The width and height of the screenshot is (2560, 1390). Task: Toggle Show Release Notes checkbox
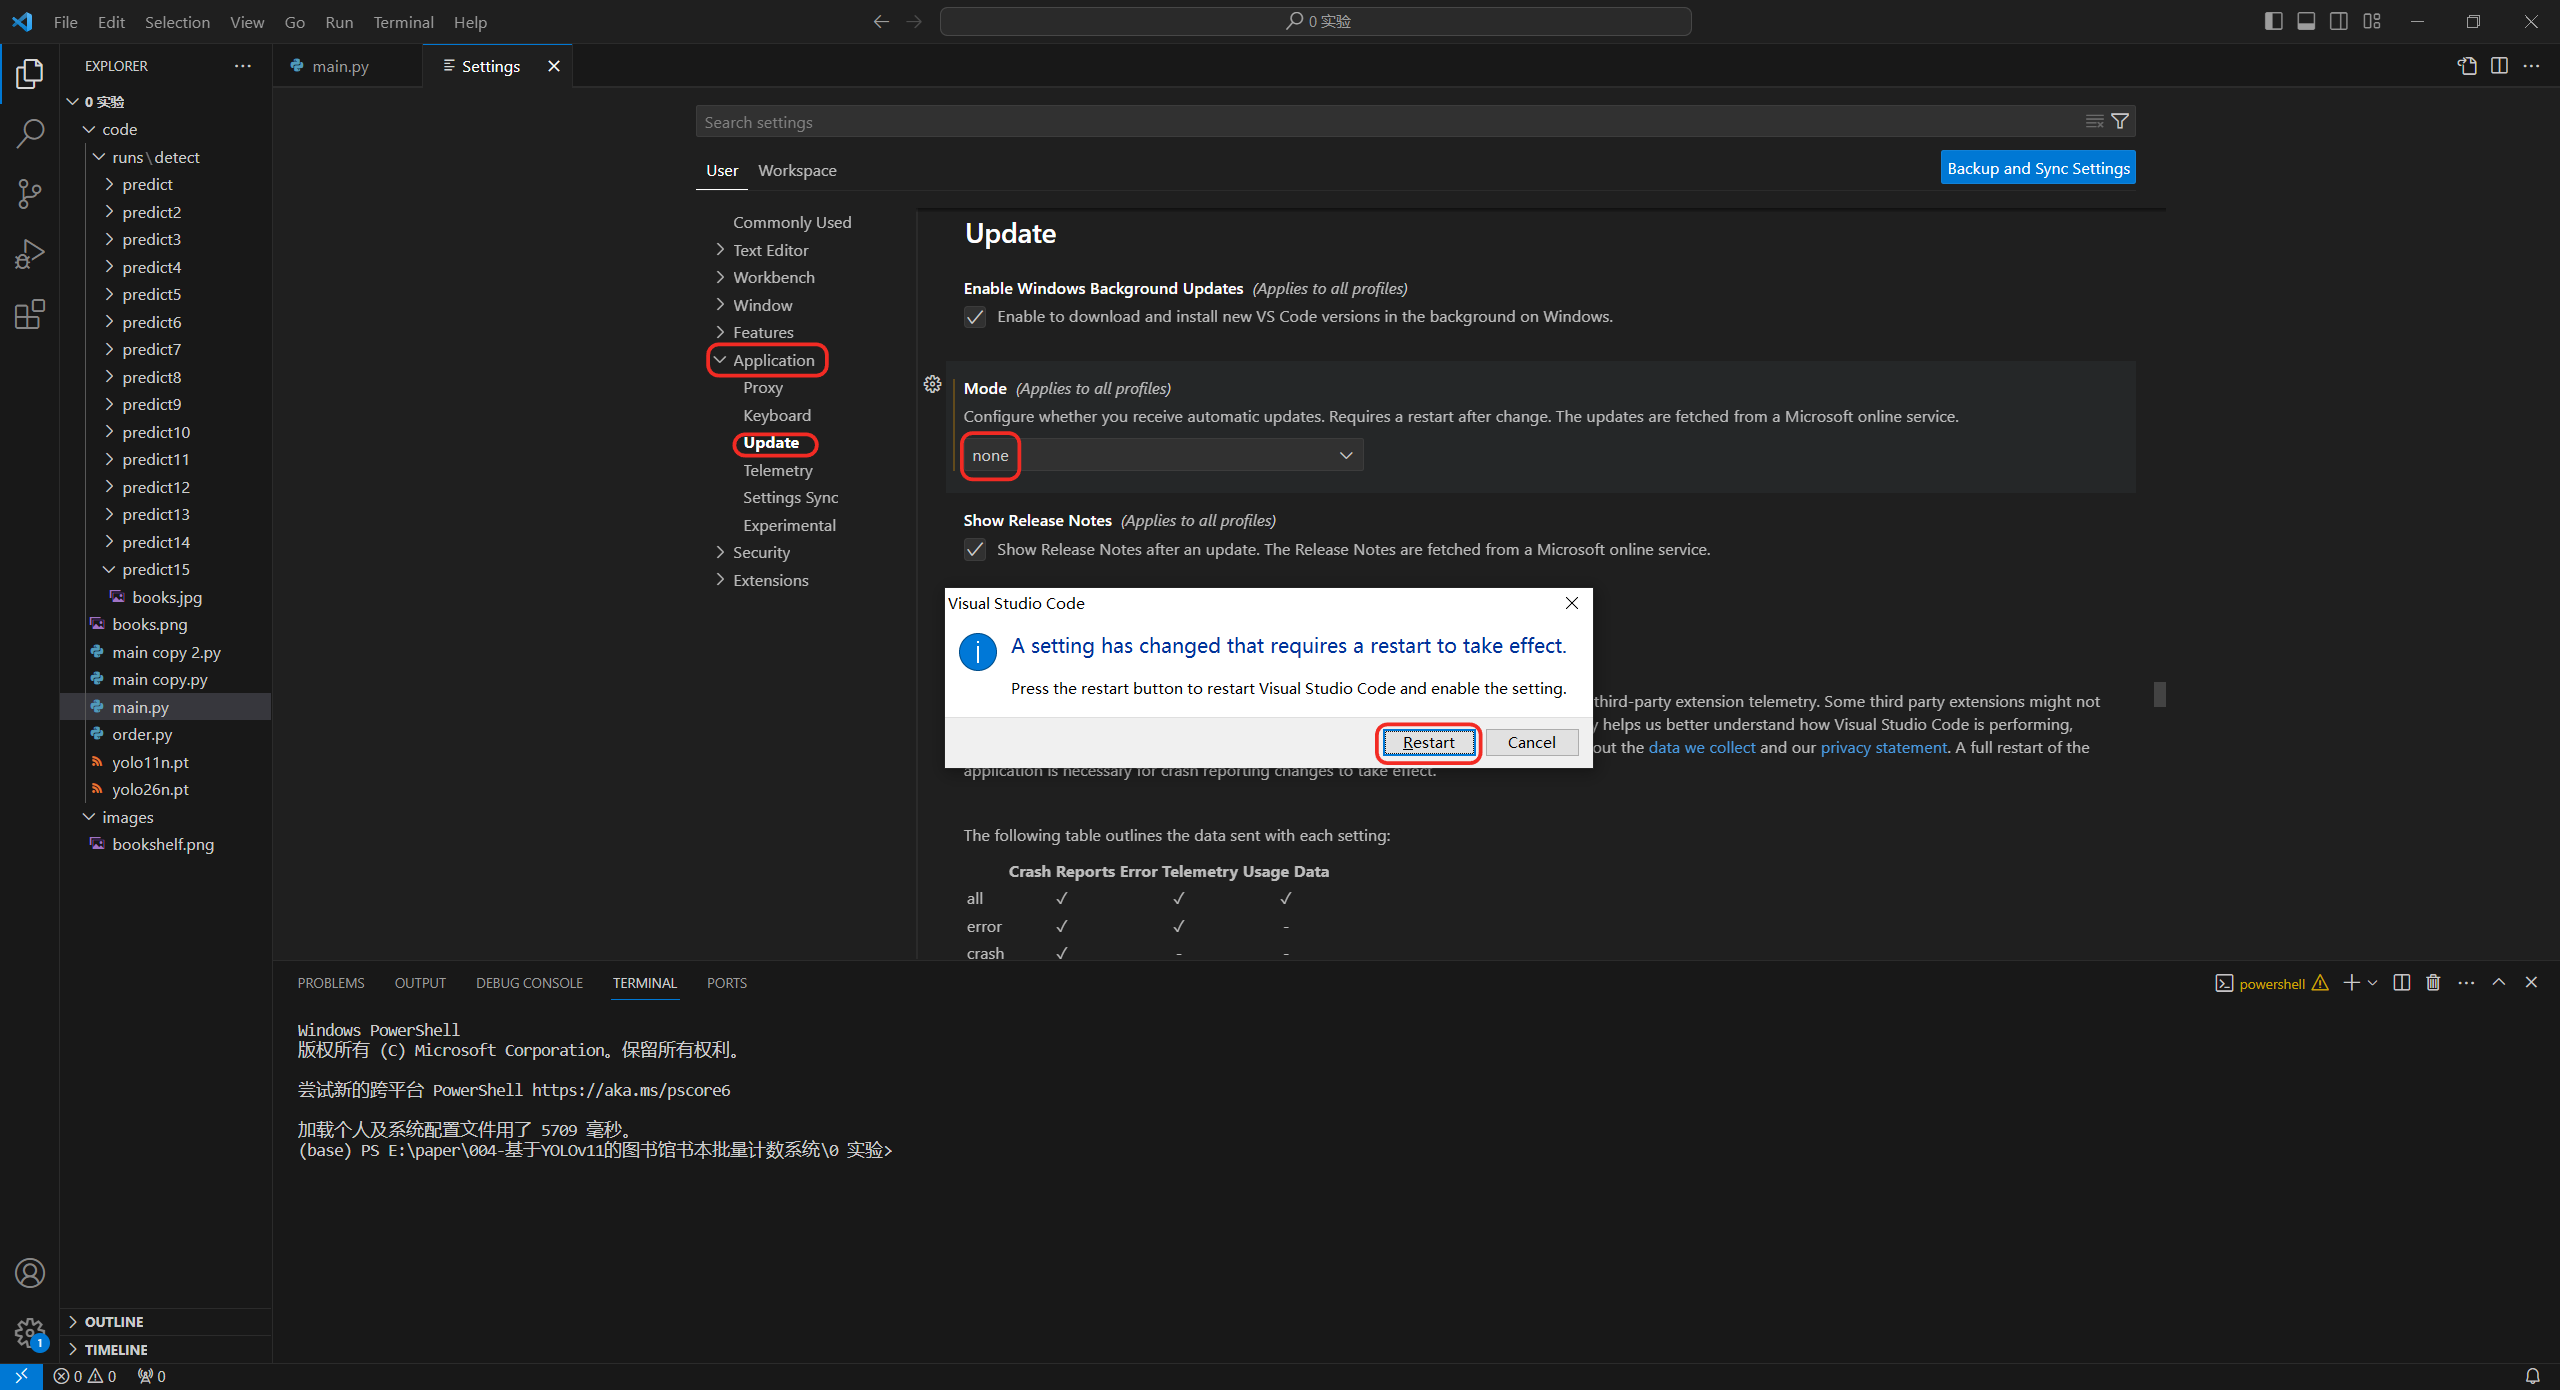(975, 550)
